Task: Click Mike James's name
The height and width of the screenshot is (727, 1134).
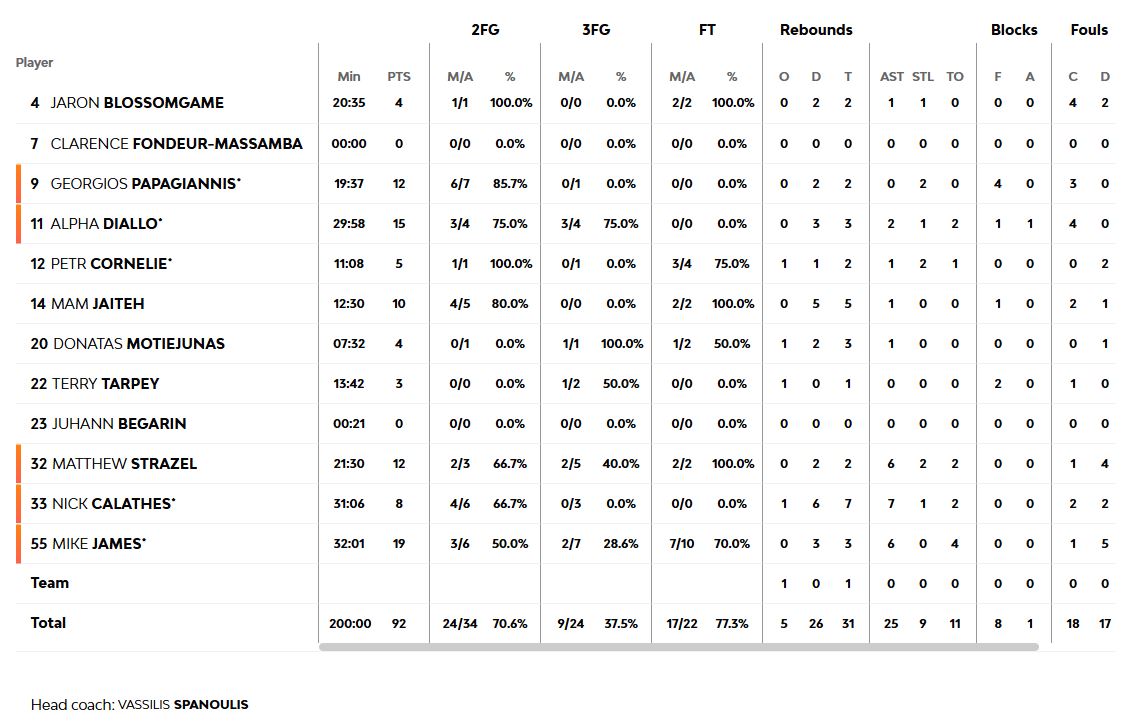Action: (98, 544)
